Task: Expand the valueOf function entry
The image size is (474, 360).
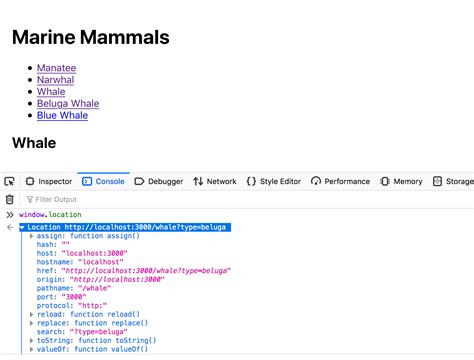Action: pyautogui.click(x=31, y=349)
